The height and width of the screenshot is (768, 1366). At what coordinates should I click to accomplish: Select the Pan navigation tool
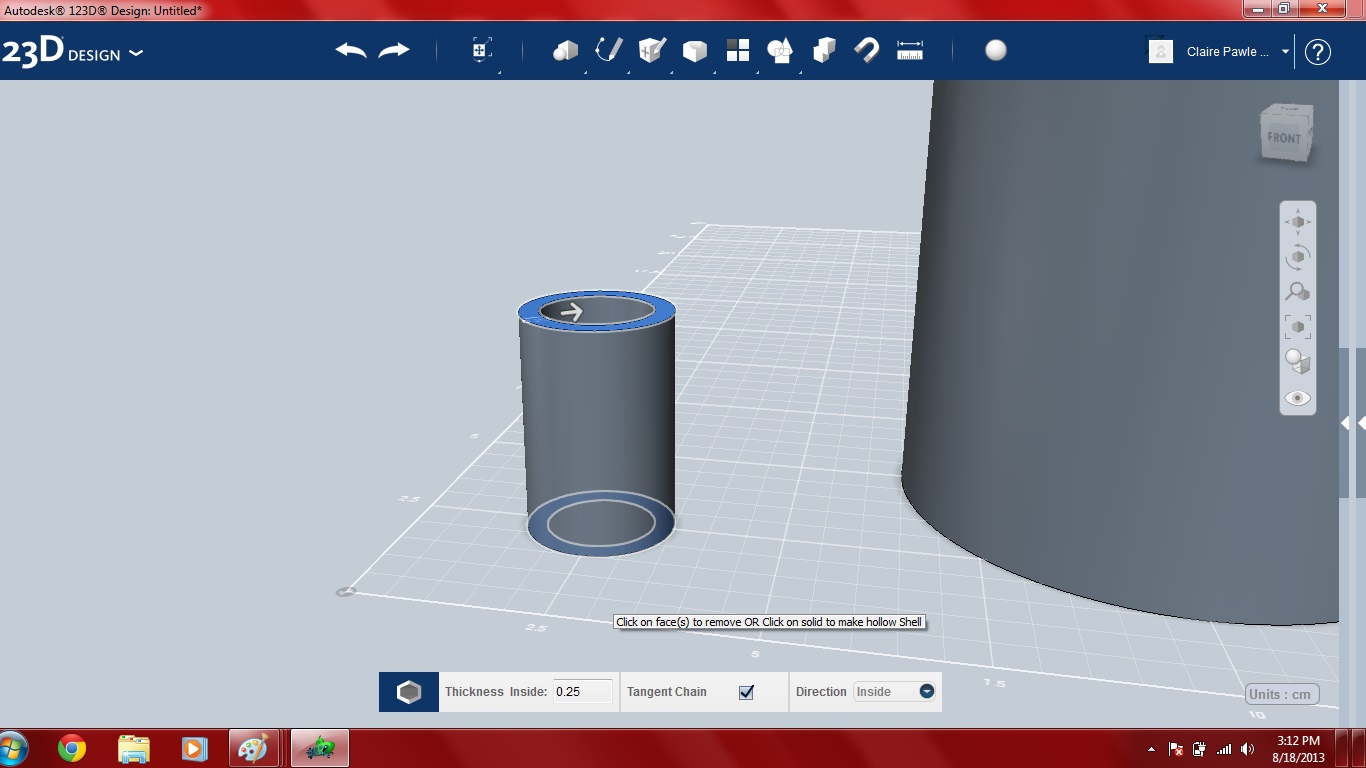1298,222
